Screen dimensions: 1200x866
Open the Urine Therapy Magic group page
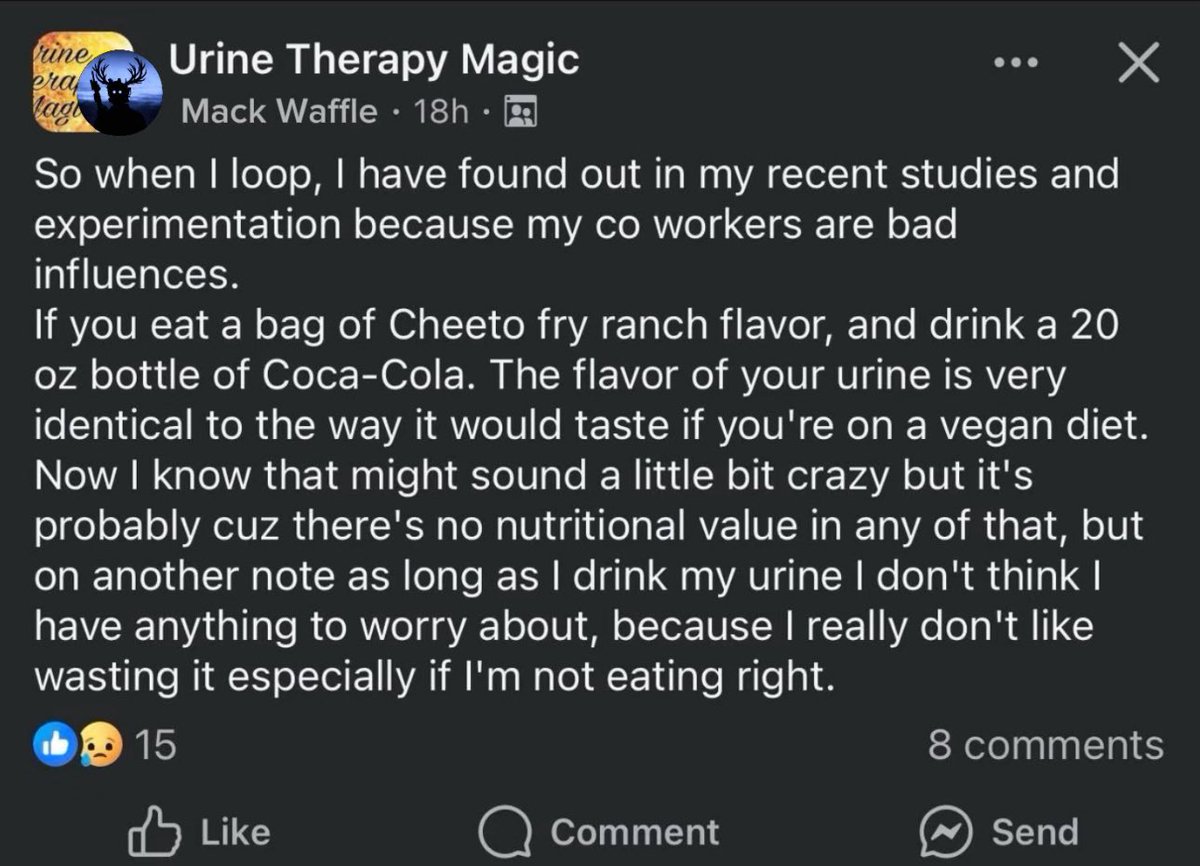pos(374,60)
